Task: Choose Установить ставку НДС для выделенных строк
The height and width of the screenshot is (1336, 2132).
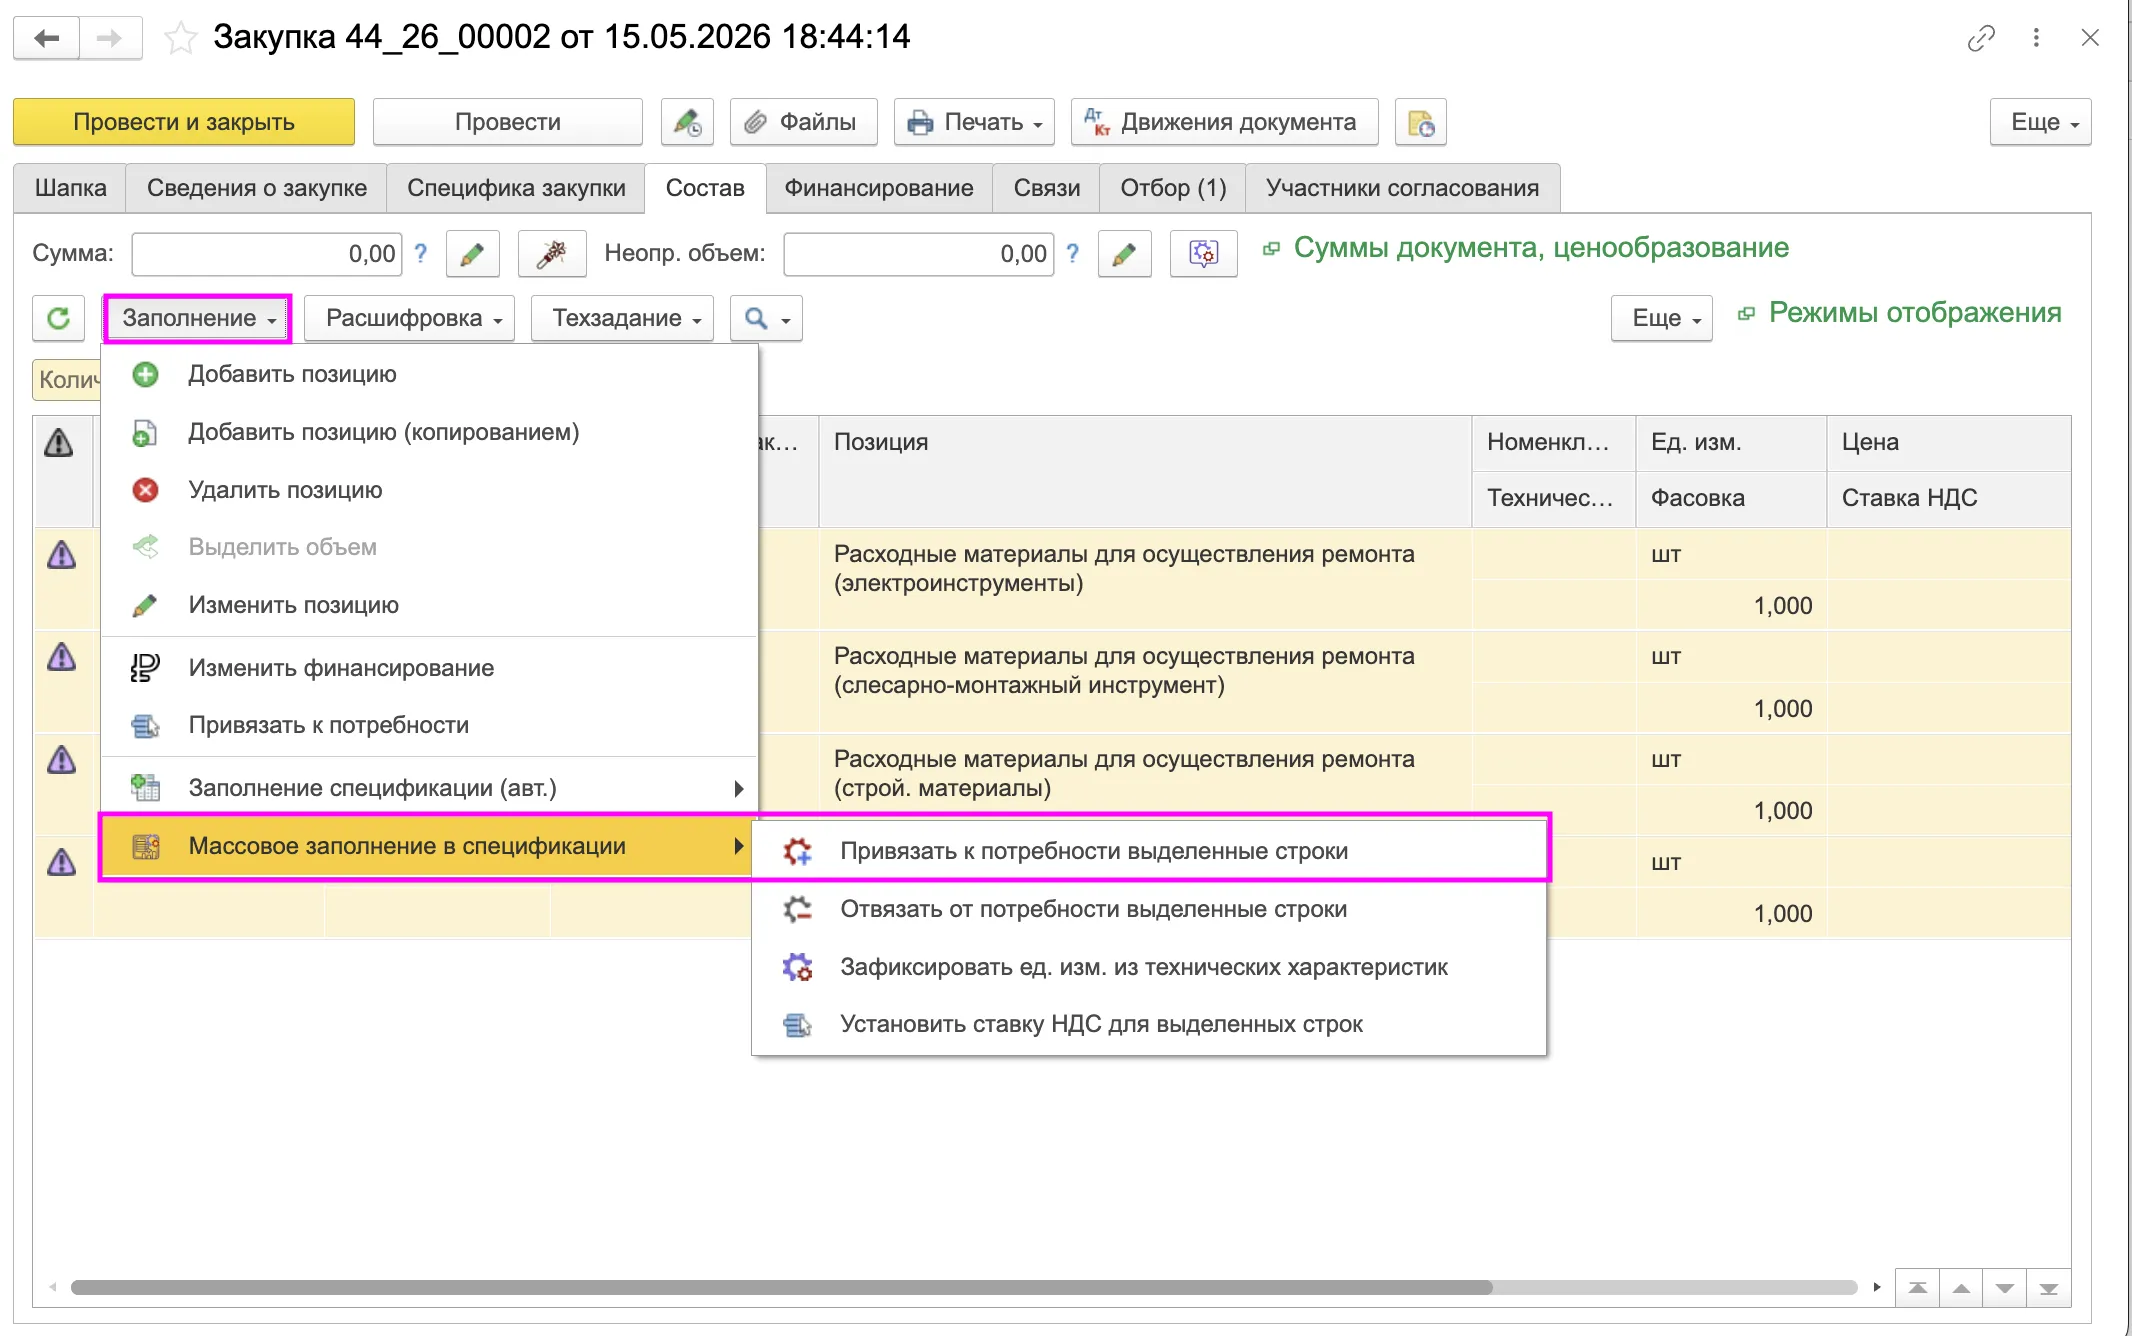Action: tap(1149, 1024)
